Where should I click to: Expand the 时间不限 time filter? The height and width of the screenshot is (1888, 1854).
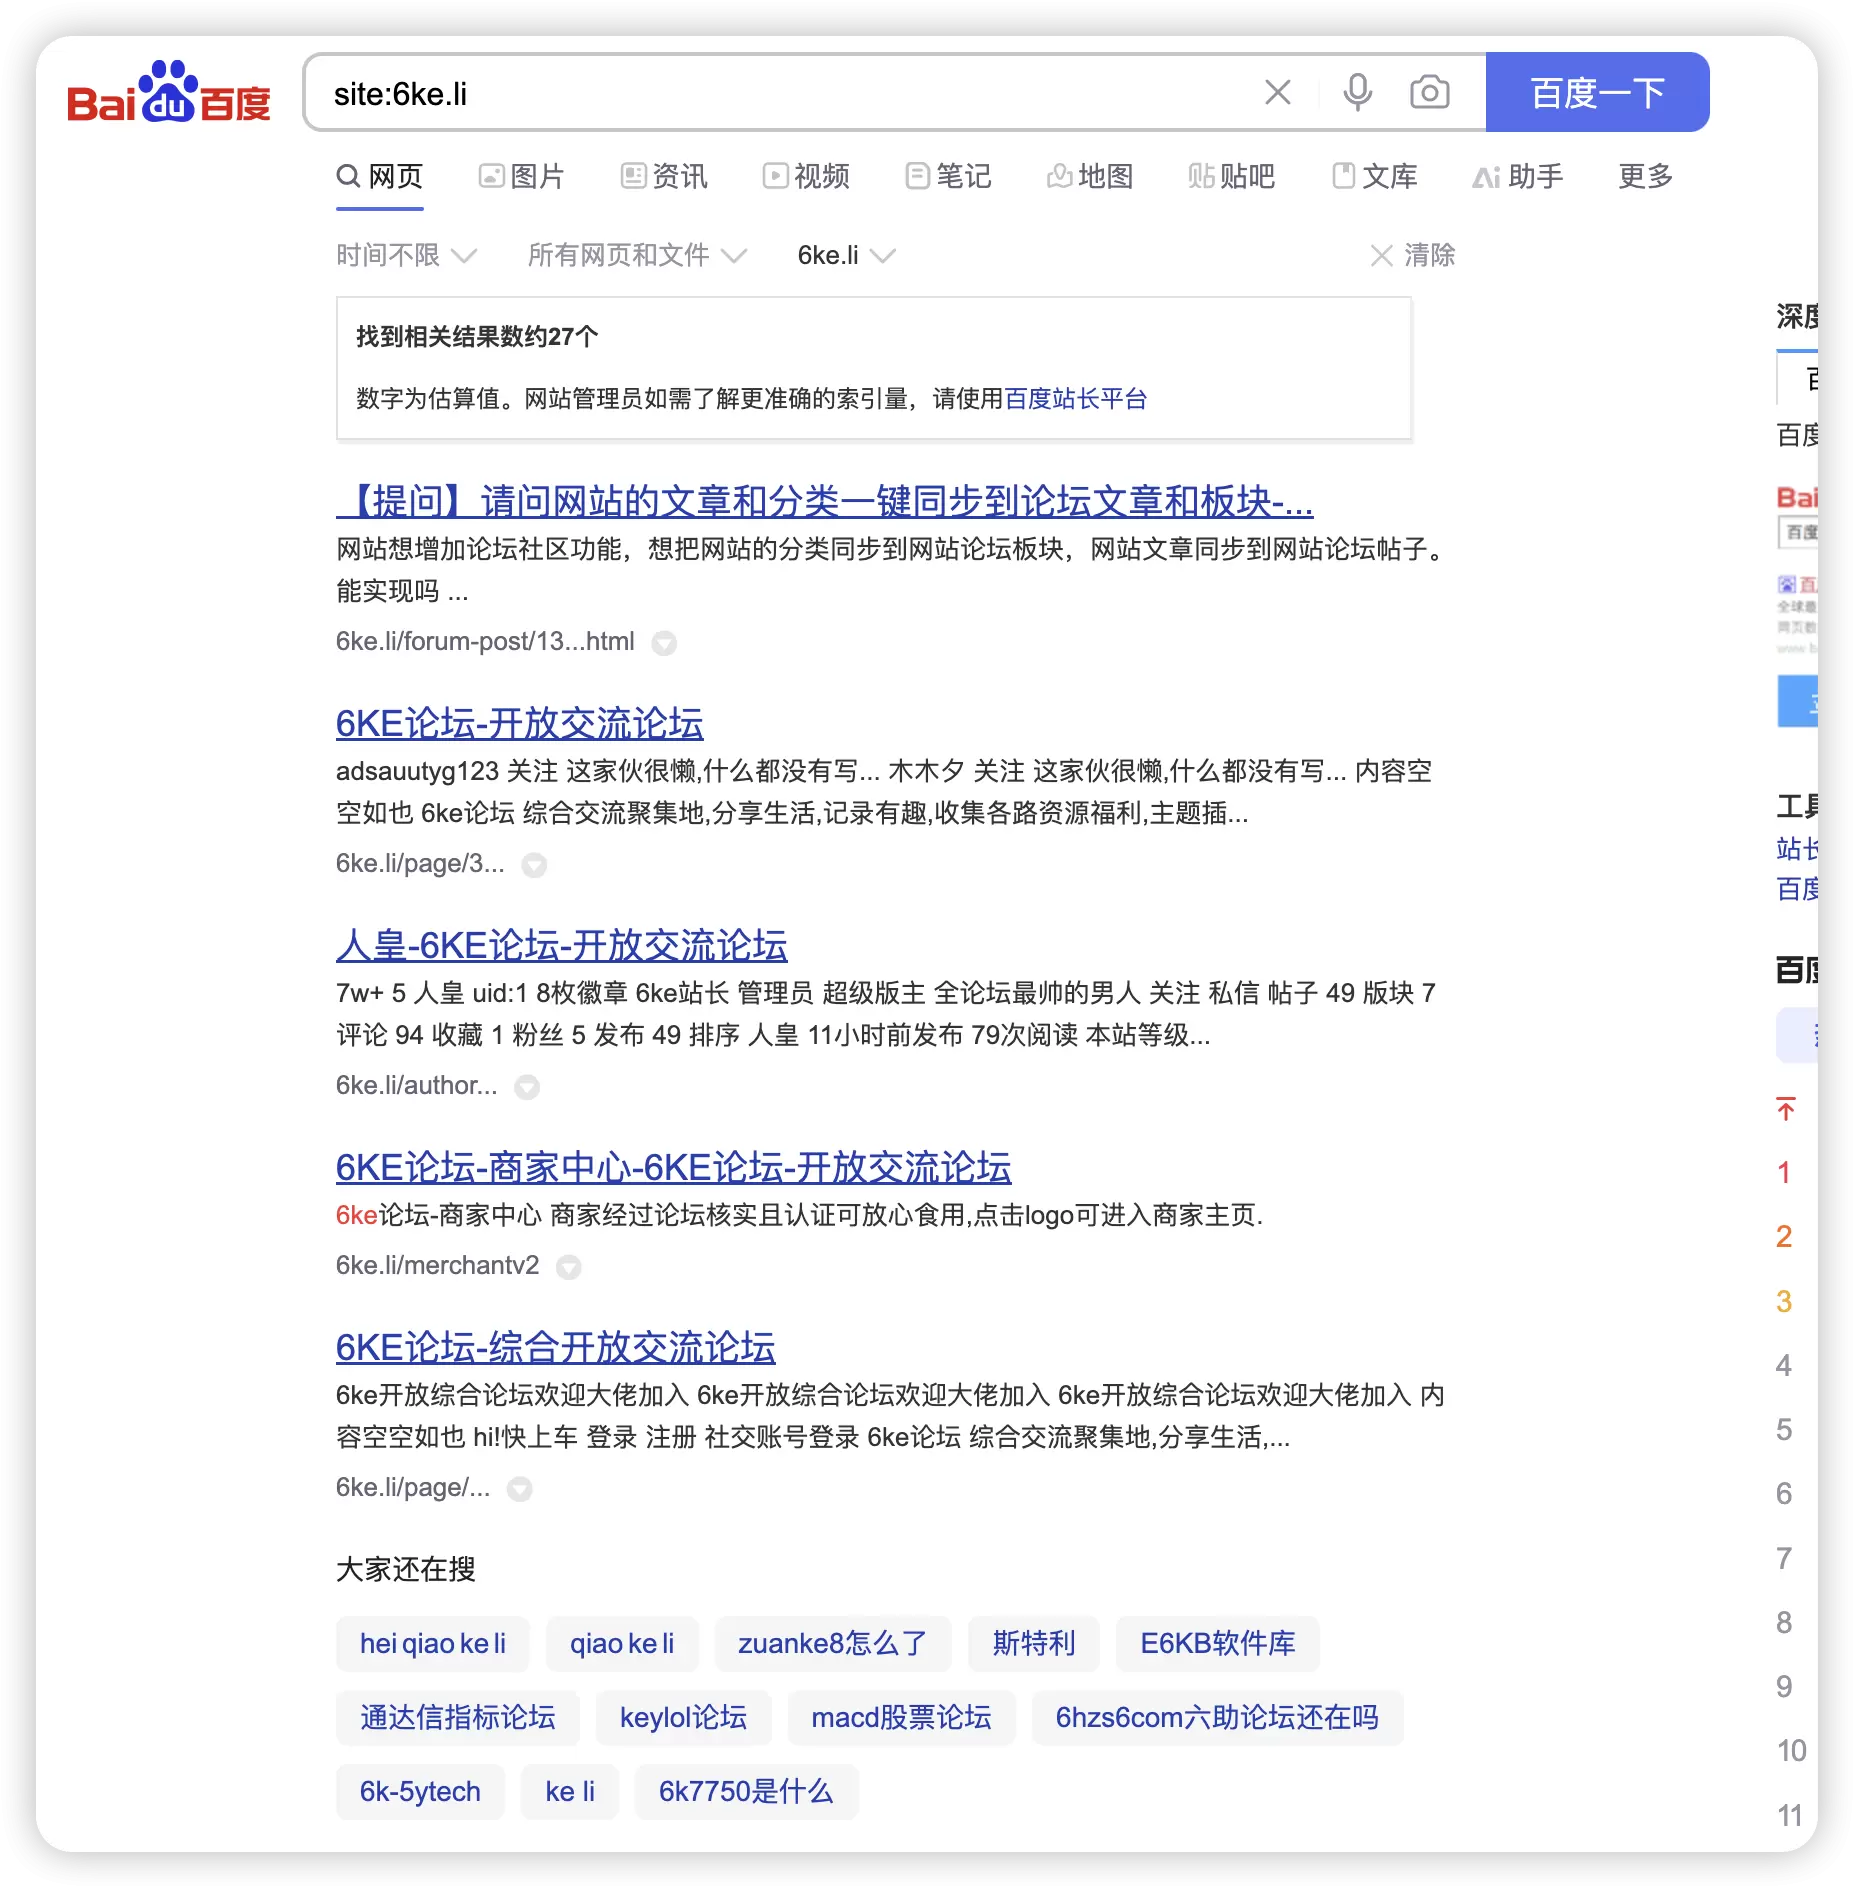coord(406,256)
